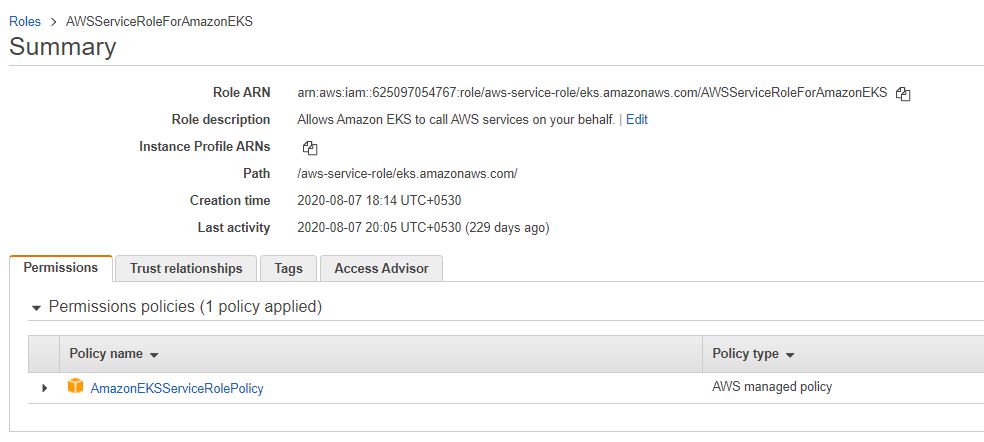Select the Permissions tab
The width and height of the screenshot is (984, 442).
(x=61, y=268)
